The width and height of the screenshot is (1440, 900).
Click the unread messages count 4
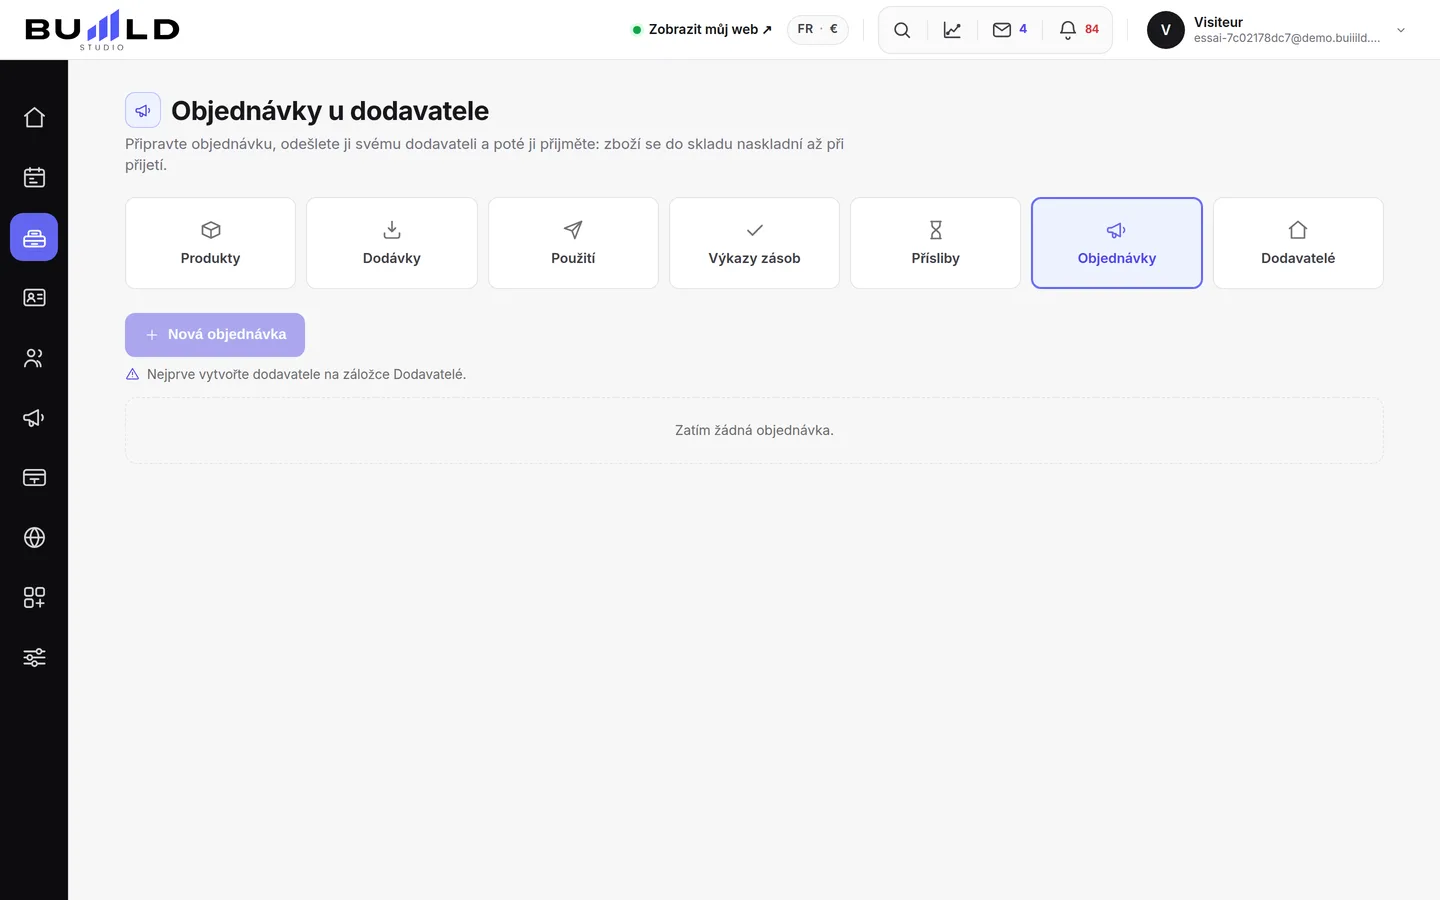pos(1023,29)
